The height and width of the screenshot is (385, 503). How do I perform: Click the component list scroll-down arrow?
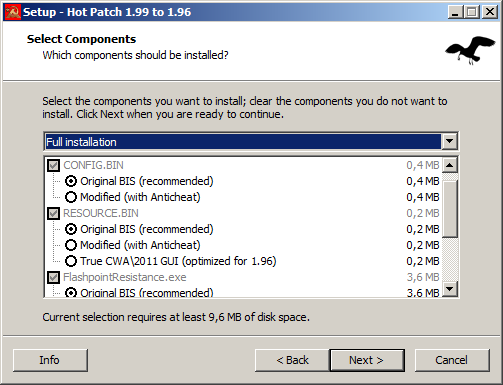click(450, 289)
